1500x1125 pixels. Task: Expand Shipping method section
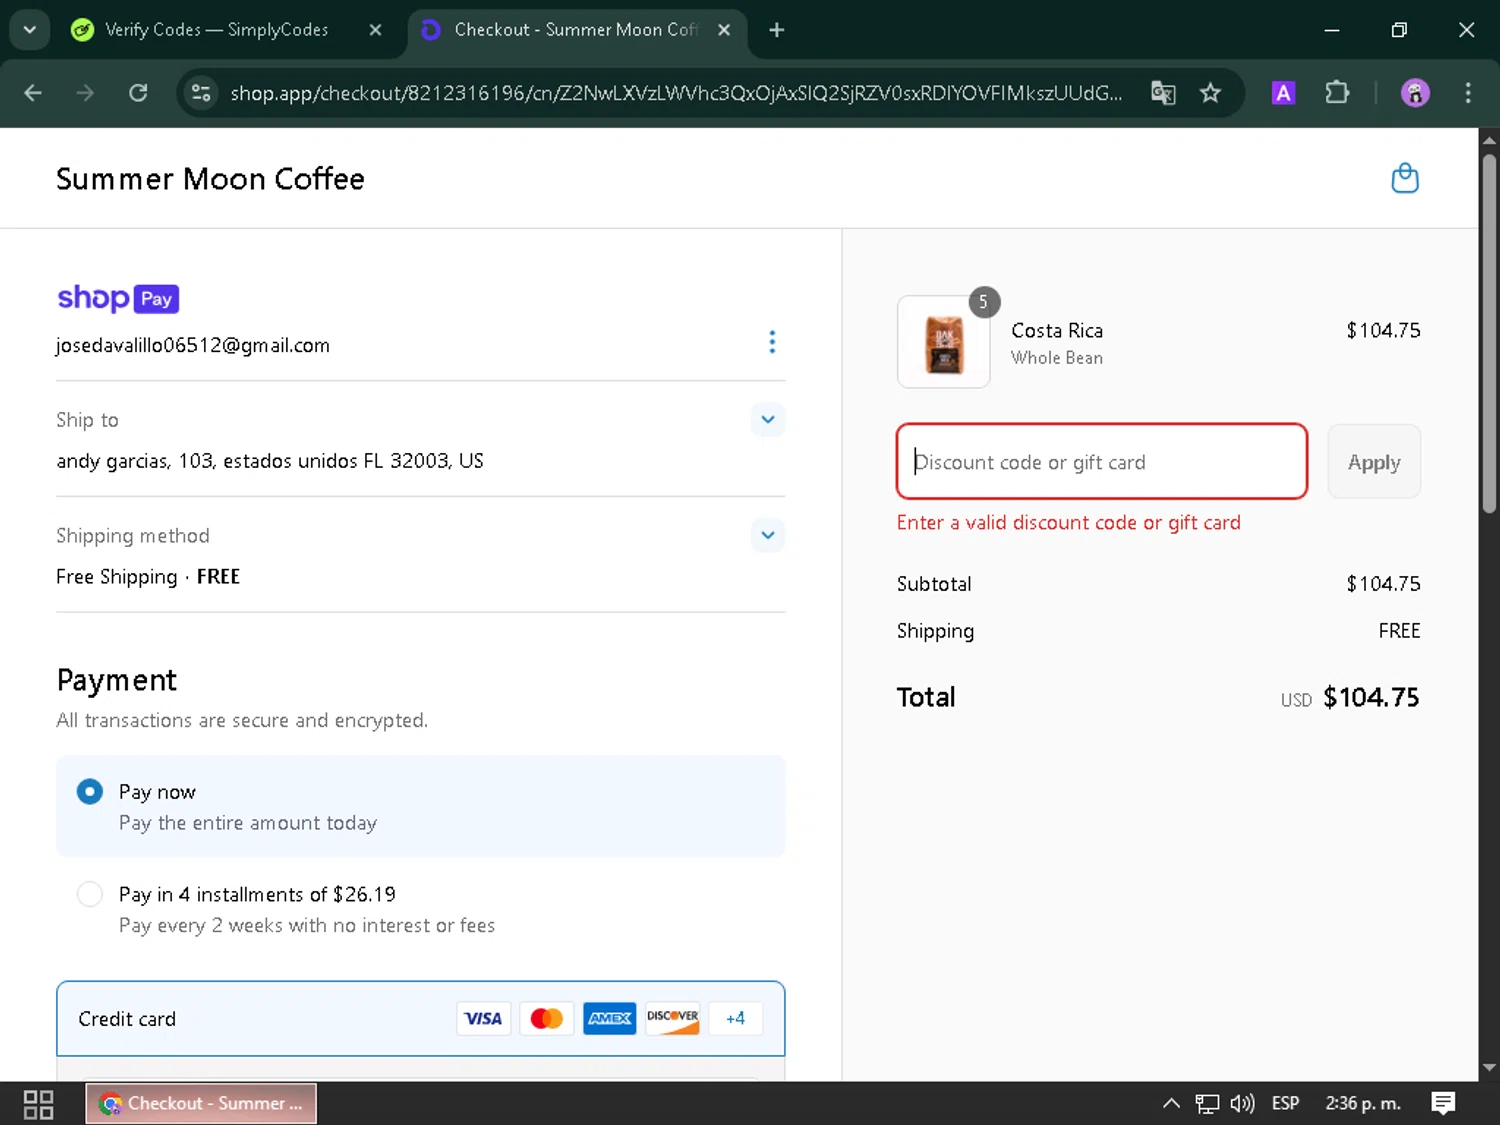click(x=768, y=535)
